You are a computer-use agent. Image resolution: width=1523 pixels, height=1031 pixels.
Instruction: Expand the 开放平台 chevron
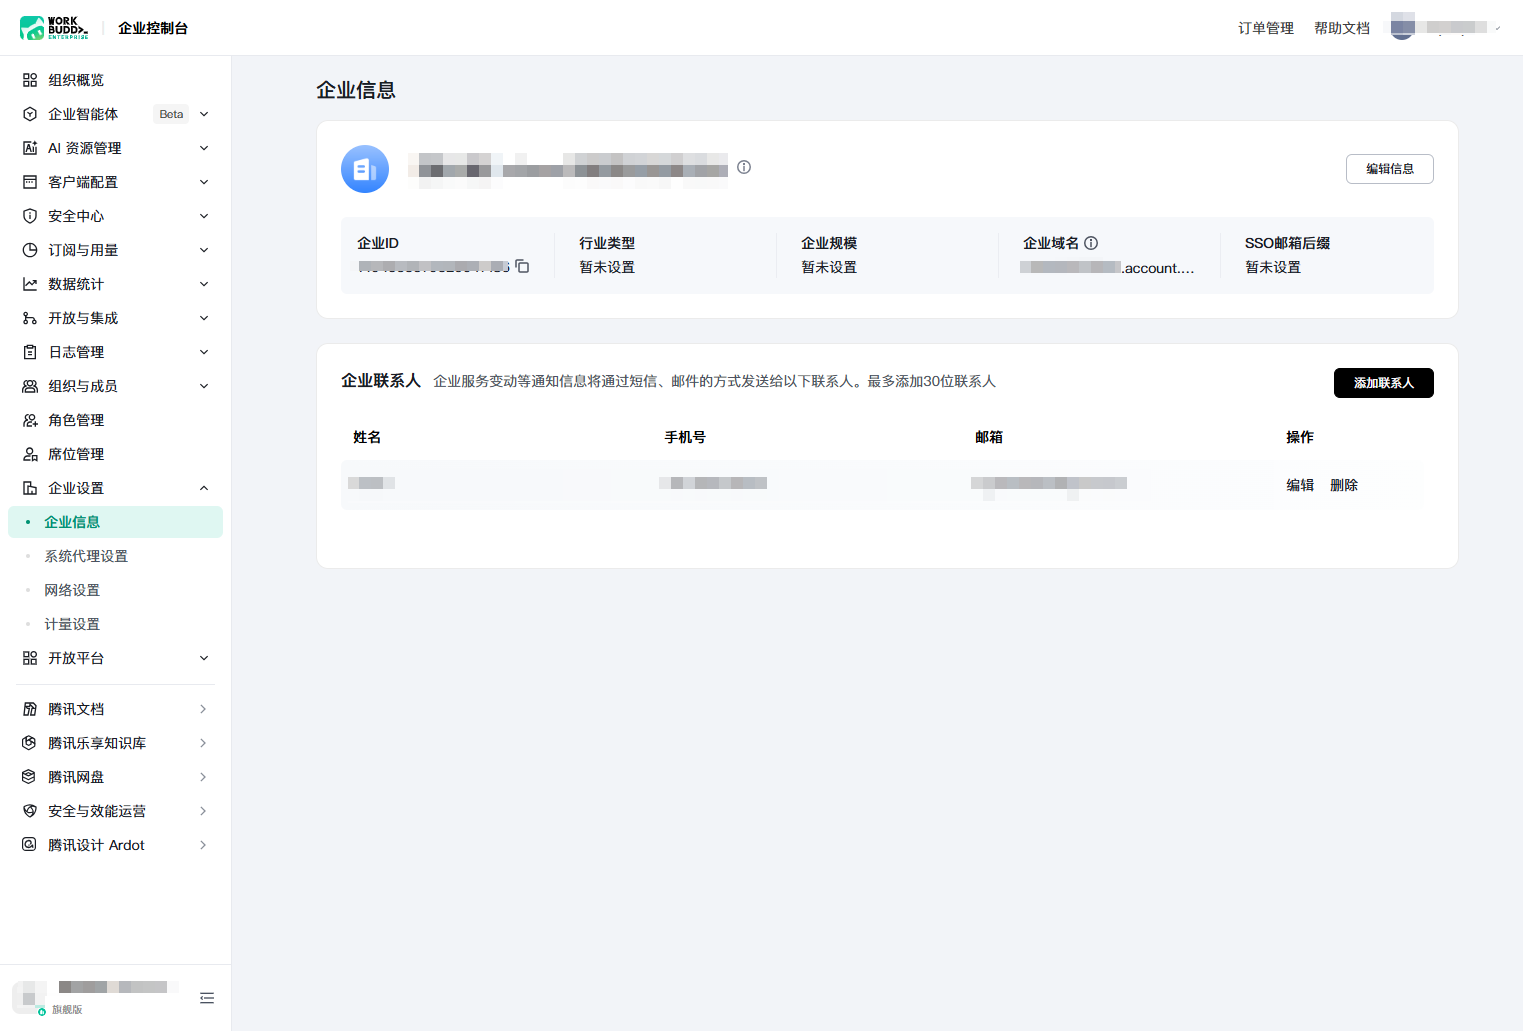click(204, 658)
